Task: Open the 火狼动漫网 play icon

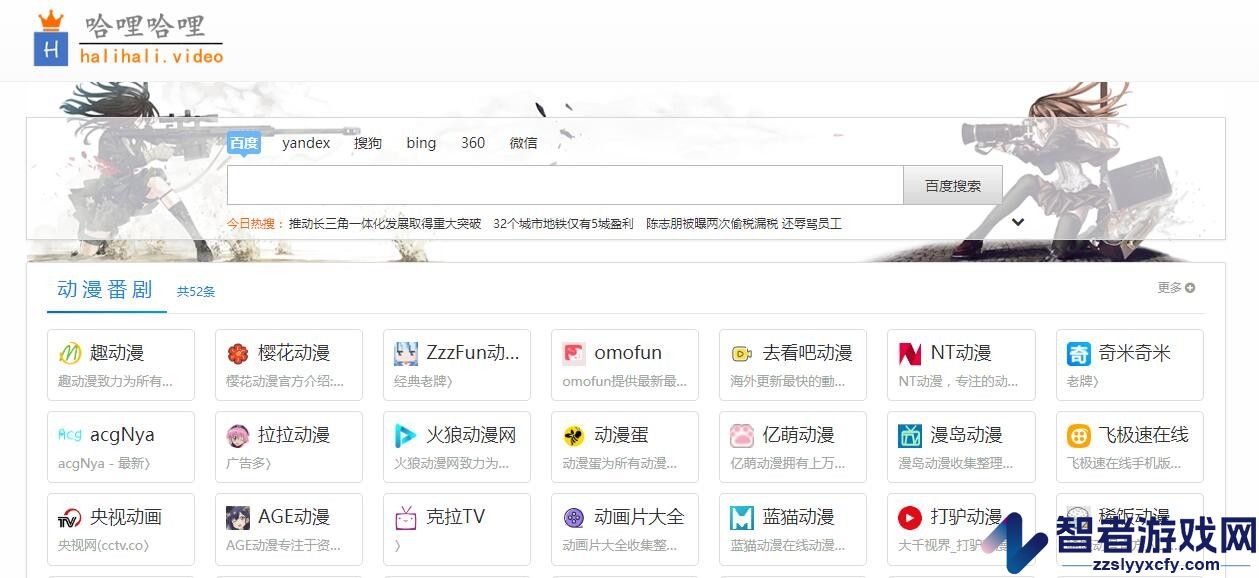Action: tap(406, 435)
